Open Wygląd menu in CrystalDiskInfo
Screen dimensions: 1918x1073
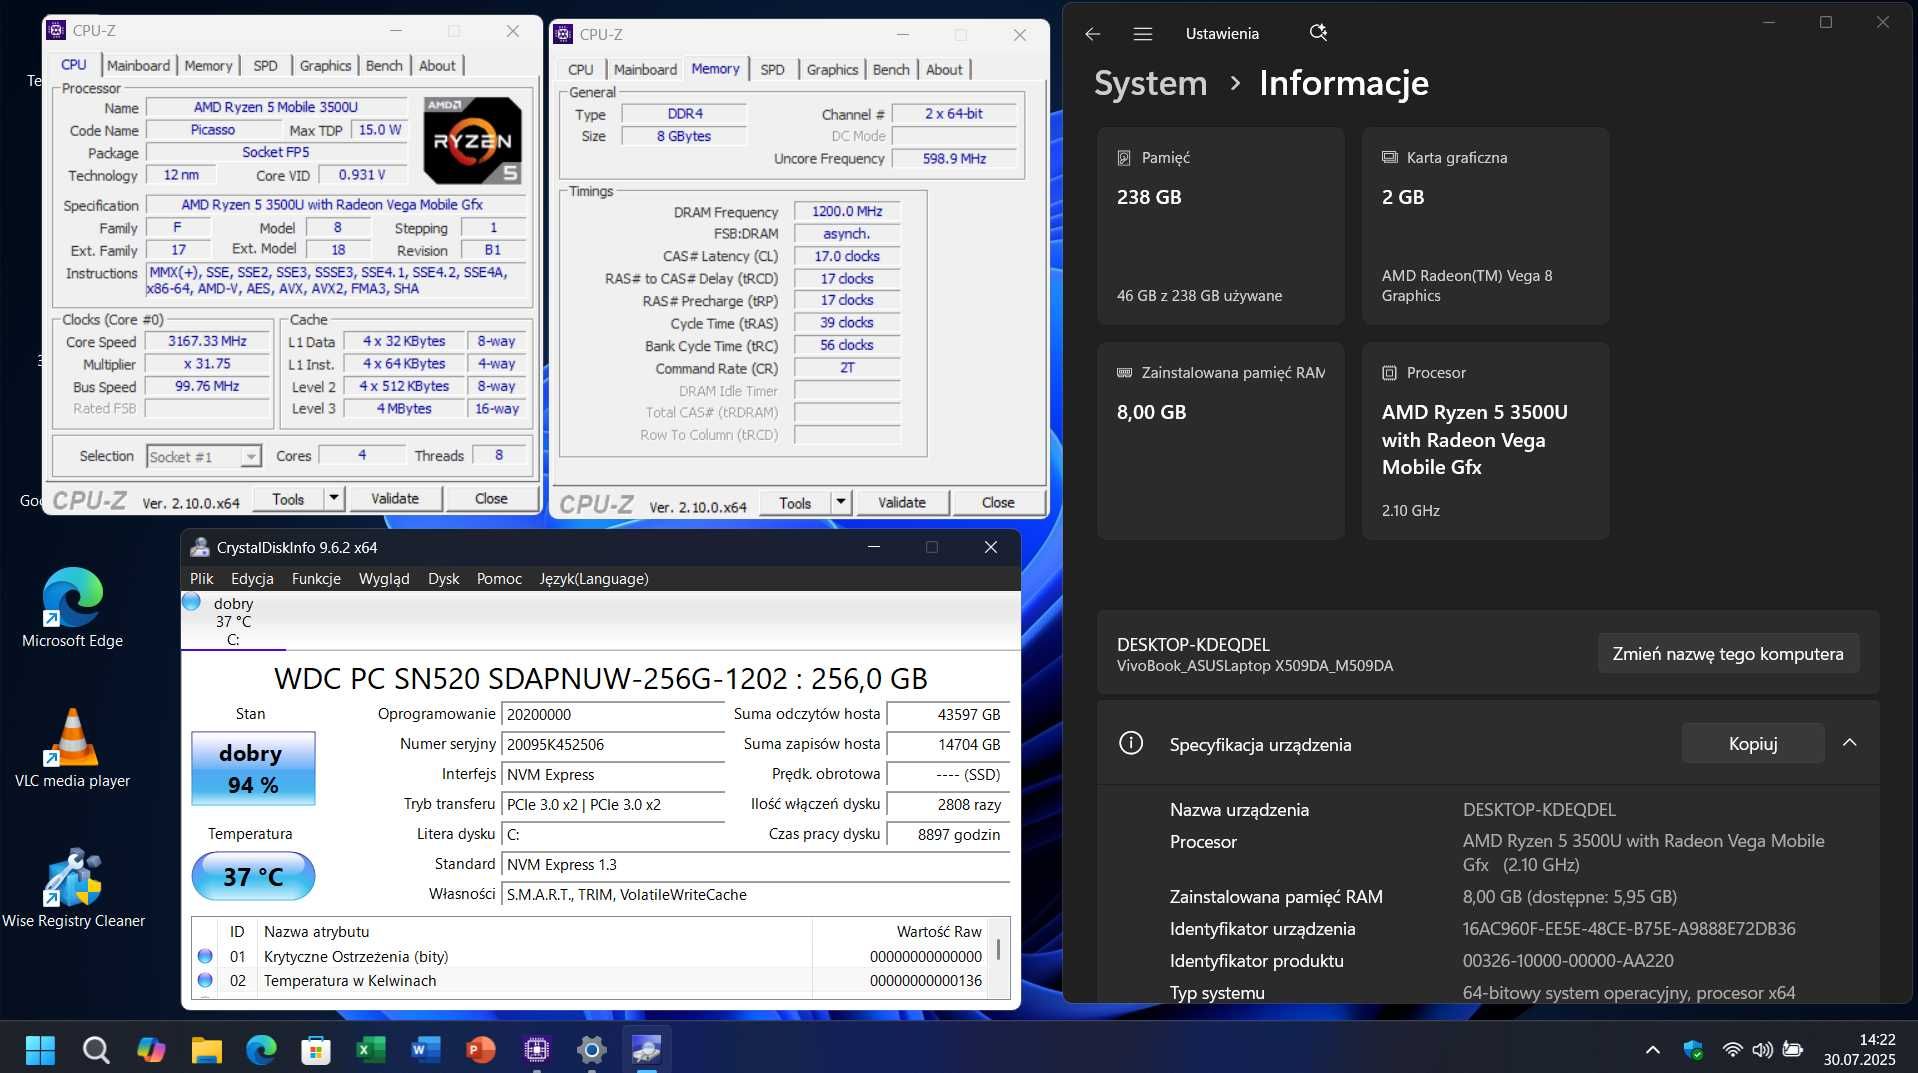click(x=384, y=578)
